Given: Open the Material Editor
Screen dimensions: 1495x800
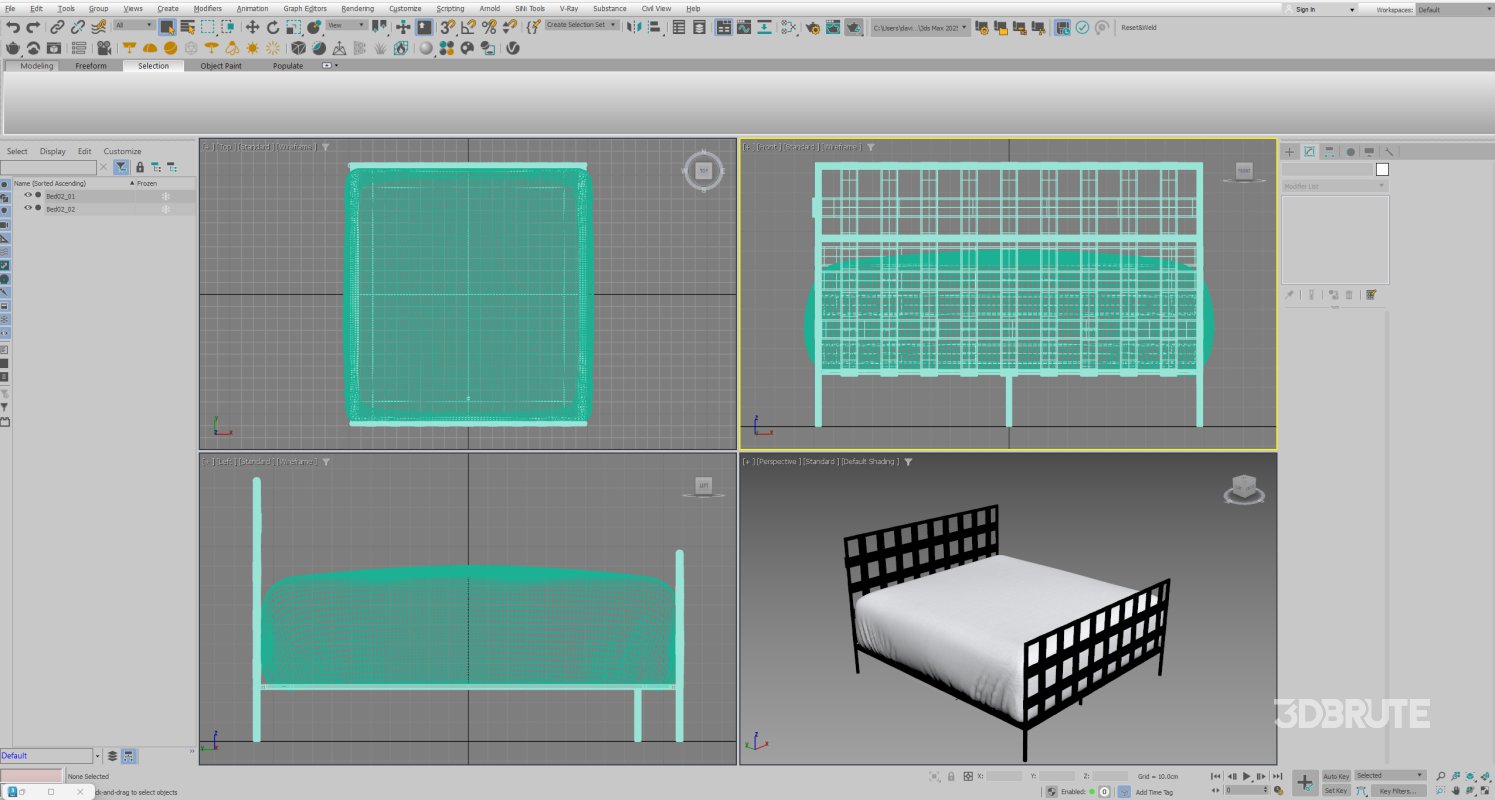Looking at the screenshot, I should tap(787, 27).
